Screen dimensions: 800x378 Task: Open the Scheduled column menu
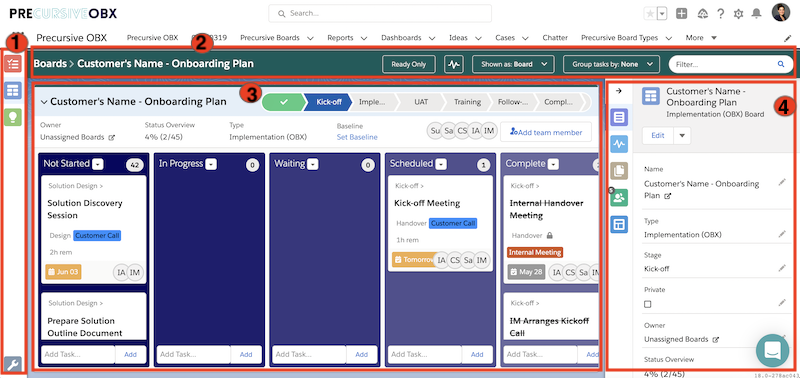pos(441,164)
